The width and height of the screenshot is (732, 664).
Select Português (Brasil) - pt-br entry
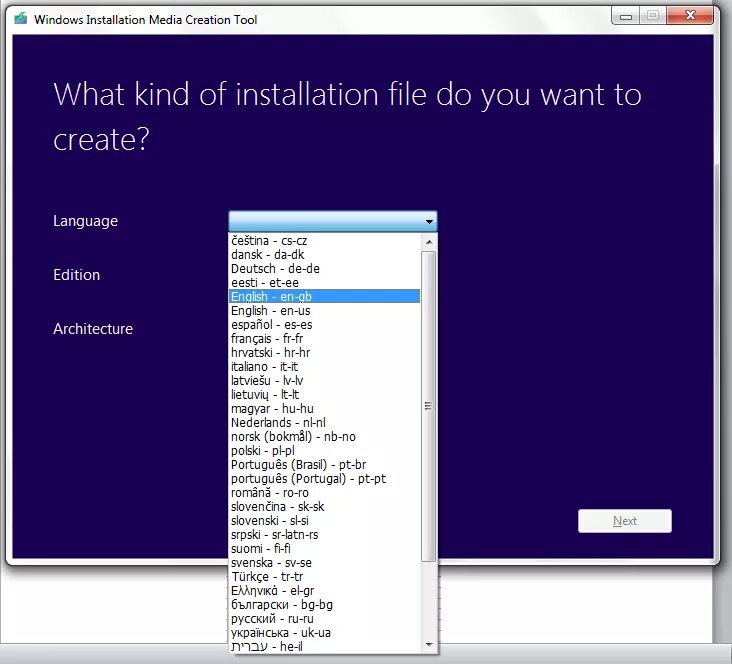324,465
